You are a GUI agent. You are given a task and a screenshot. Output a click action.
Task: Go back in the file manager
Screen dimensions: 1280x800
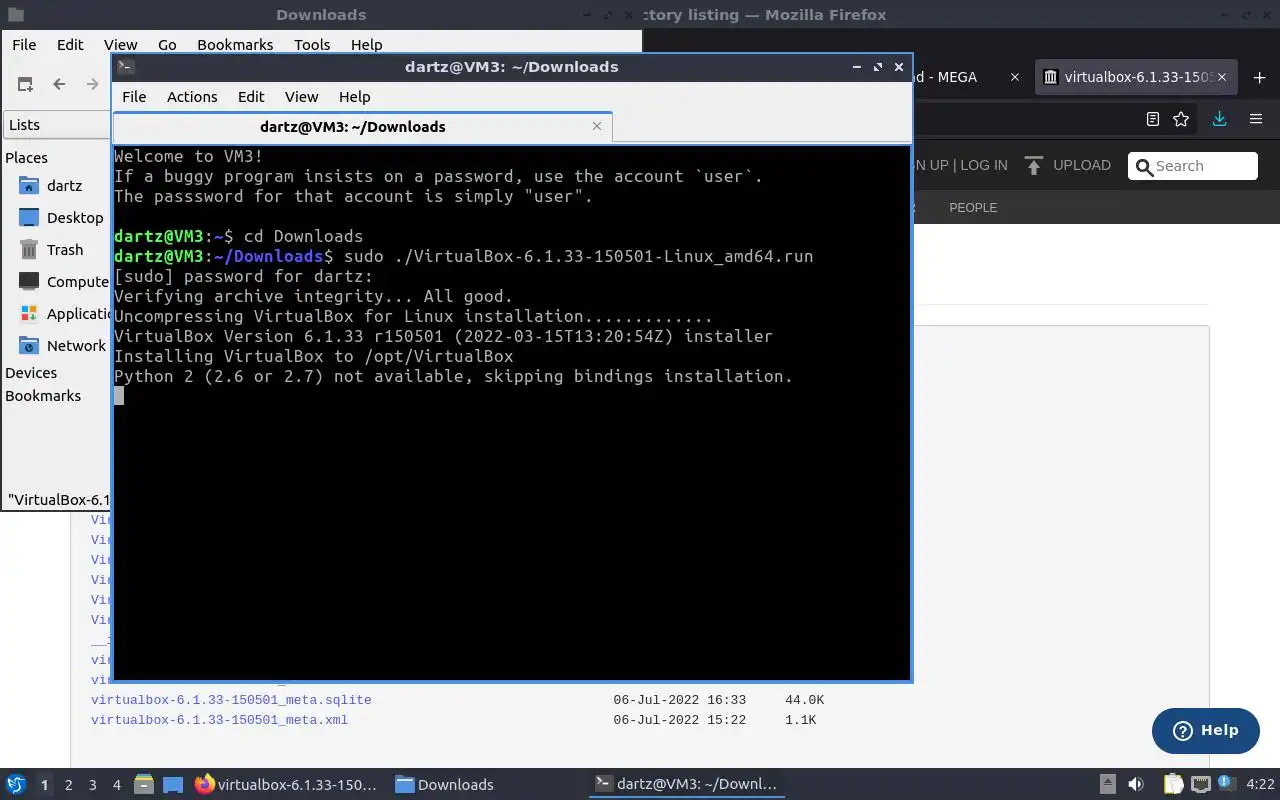[59, 85]
